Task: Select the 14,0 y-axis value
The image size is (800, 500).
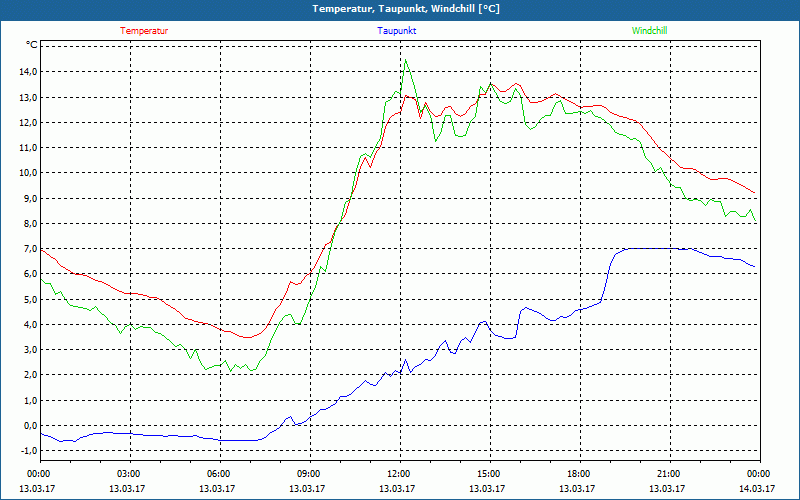Action: click(x=28, y=72)
